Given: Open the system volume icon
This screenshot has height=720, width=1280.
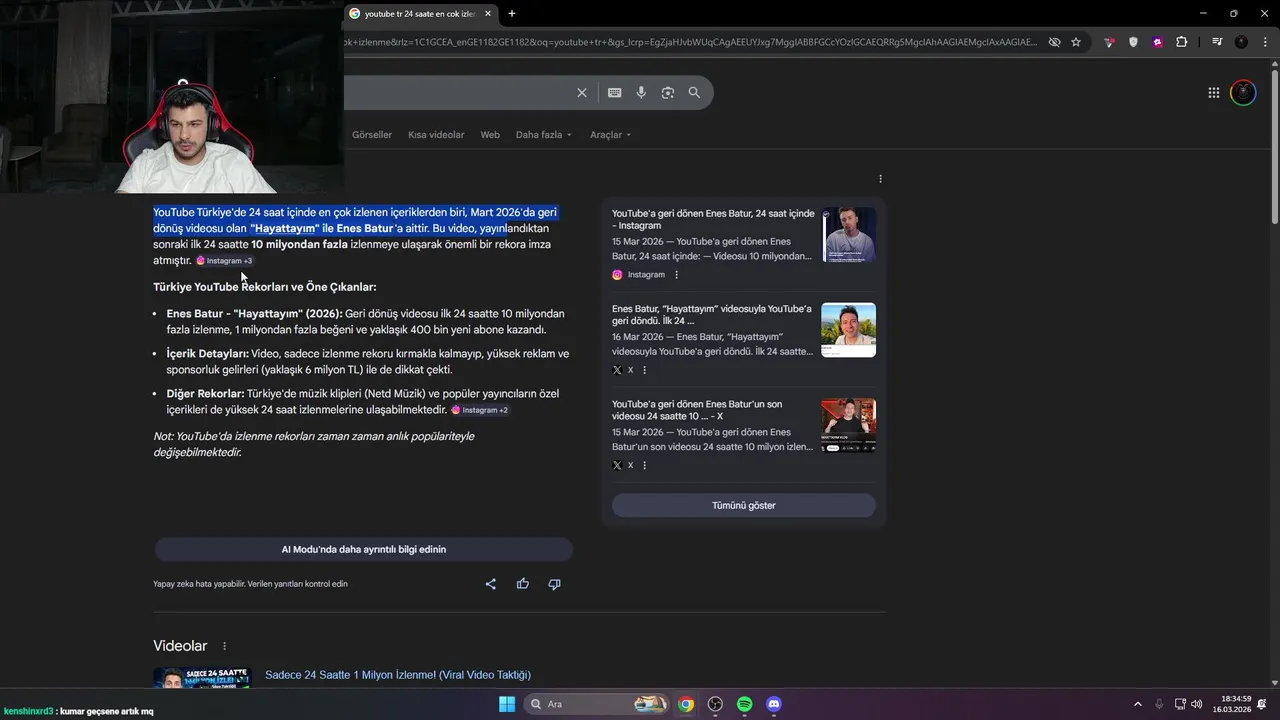Looking at the screenshot, I should [1197, 704].
